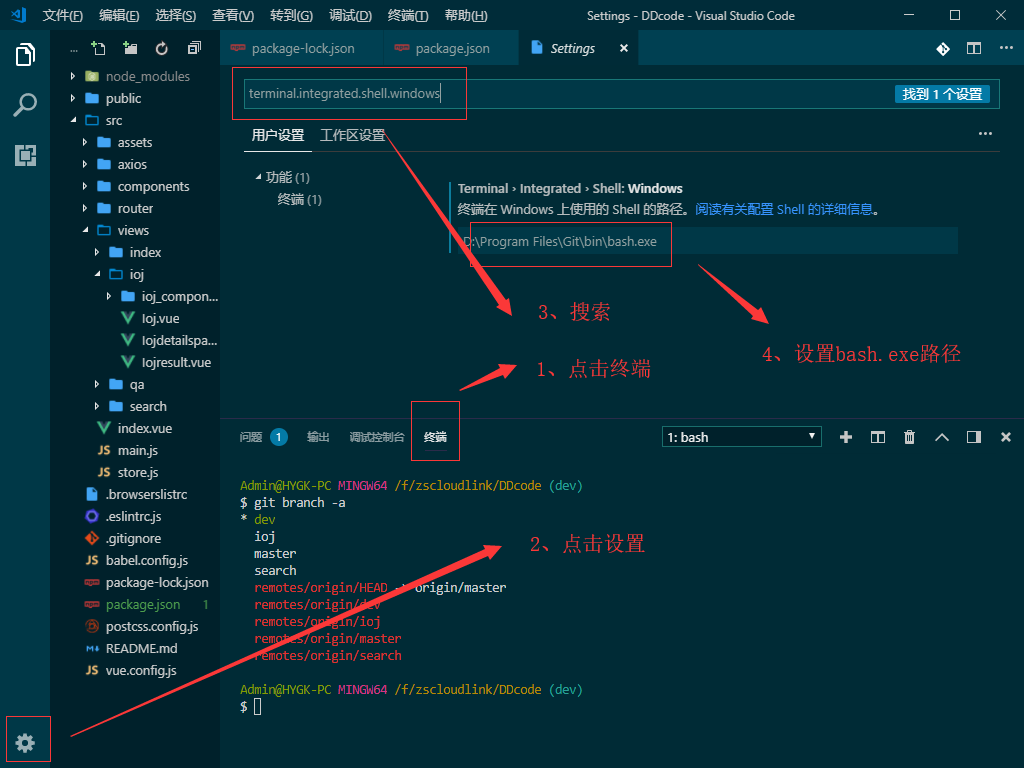
Task: Switch to 工作区设置 settings tab
Action: (353, 135)
